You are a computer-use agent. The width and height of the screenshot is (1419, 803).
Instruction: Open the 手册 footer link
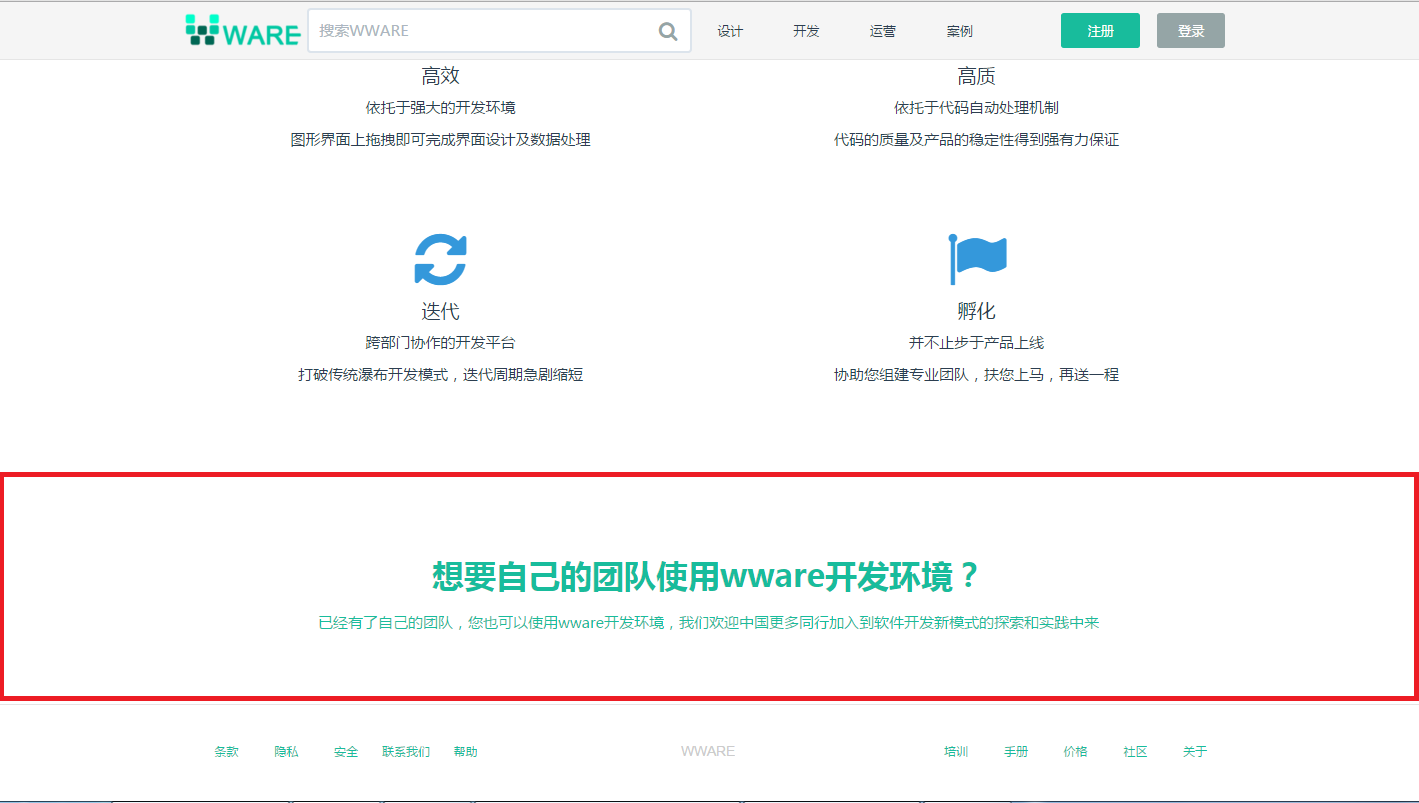1016,752
